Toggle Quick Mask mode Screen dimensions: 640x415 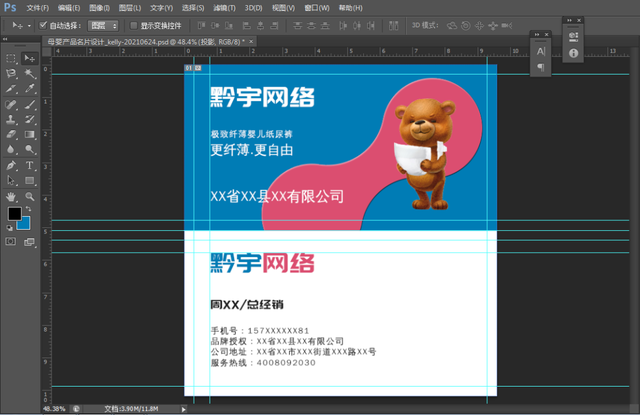(x=11, y=242)
